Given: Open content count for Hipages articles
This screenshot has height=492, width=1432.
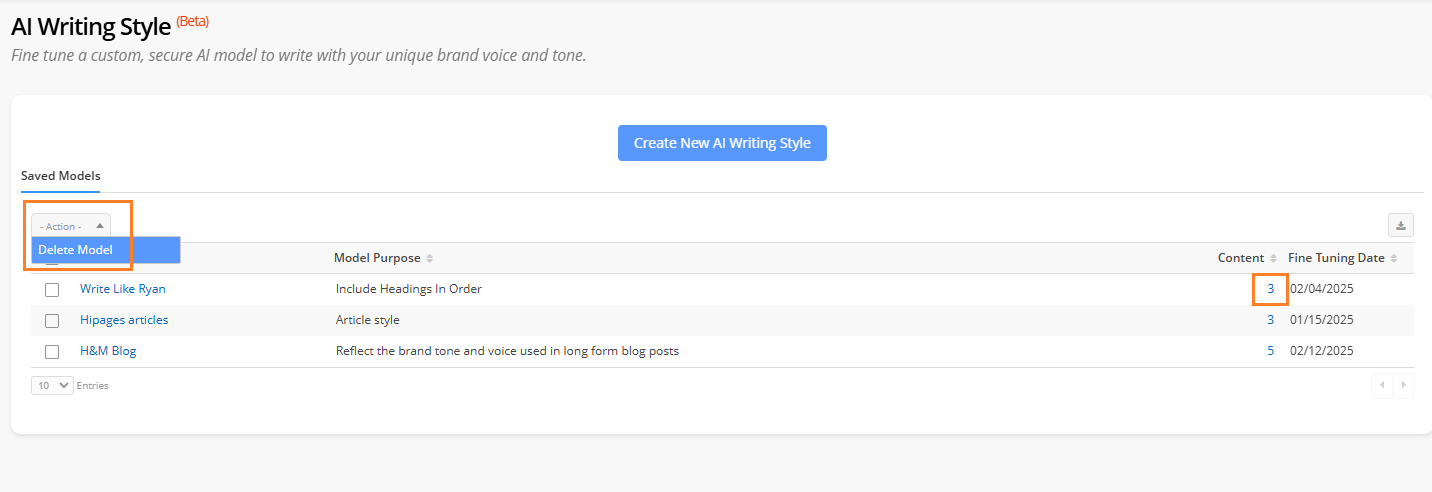Looking at the screenshot, I should 1271,320.
